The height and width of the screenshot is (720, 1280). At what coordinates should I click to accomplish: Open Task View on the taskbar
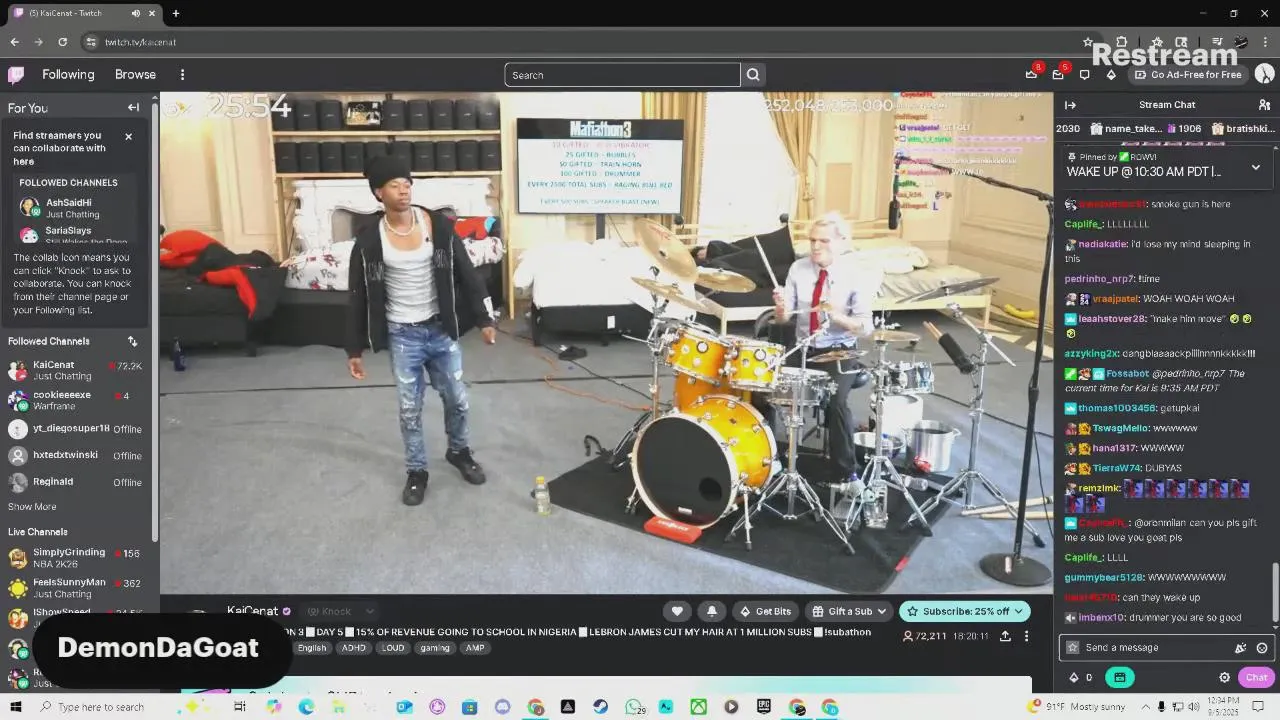(240, 707)
